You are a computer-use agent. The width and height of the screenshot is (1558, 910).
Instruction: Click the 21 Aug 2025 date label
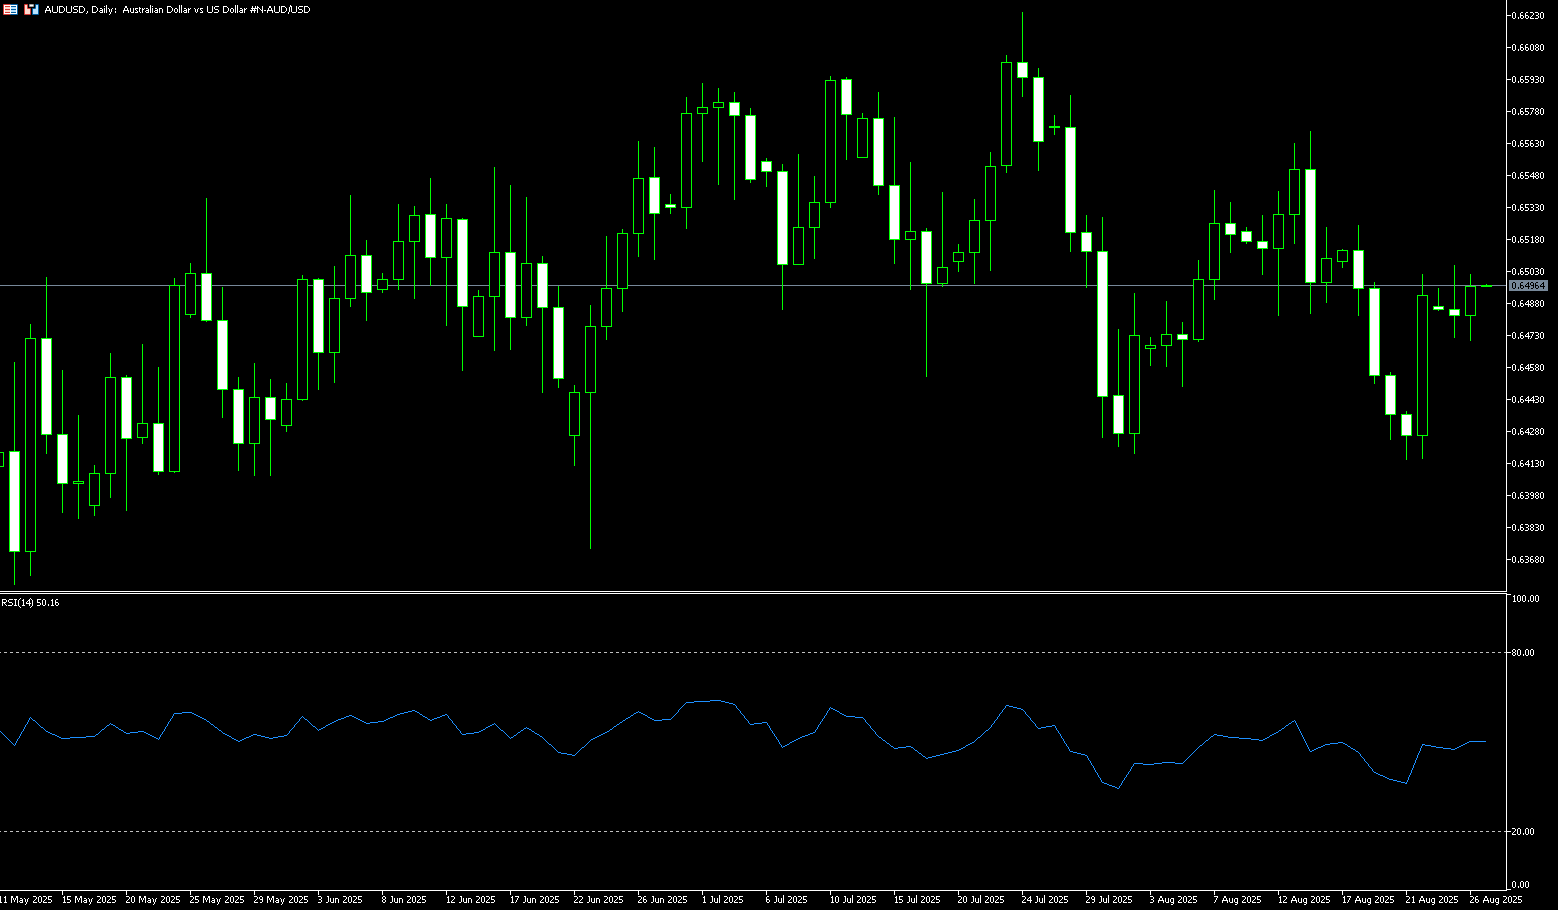pyautogui.click(x=1432, y=900)
